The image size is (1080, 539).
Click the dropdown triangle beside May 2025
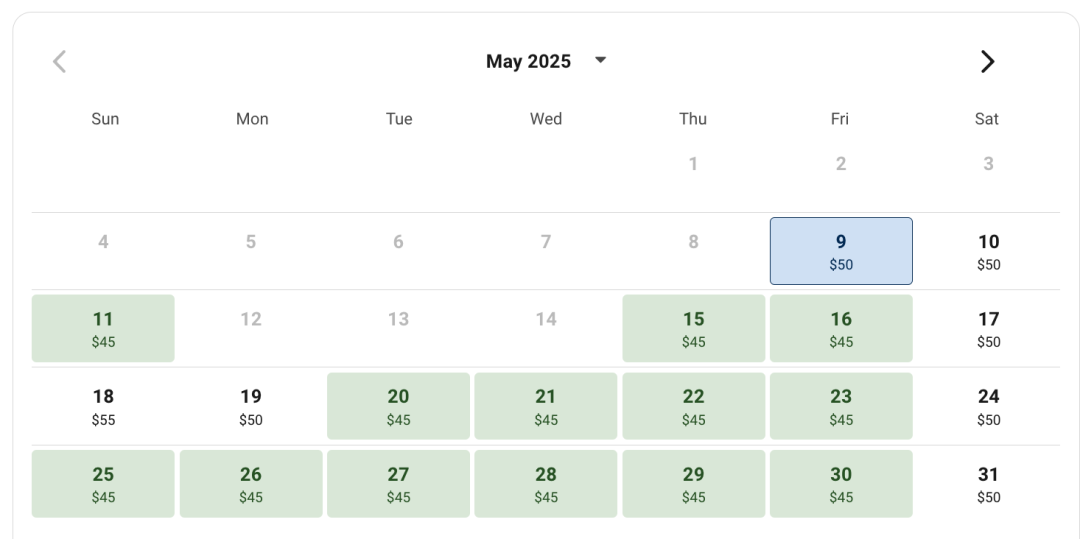click(600, 60)
